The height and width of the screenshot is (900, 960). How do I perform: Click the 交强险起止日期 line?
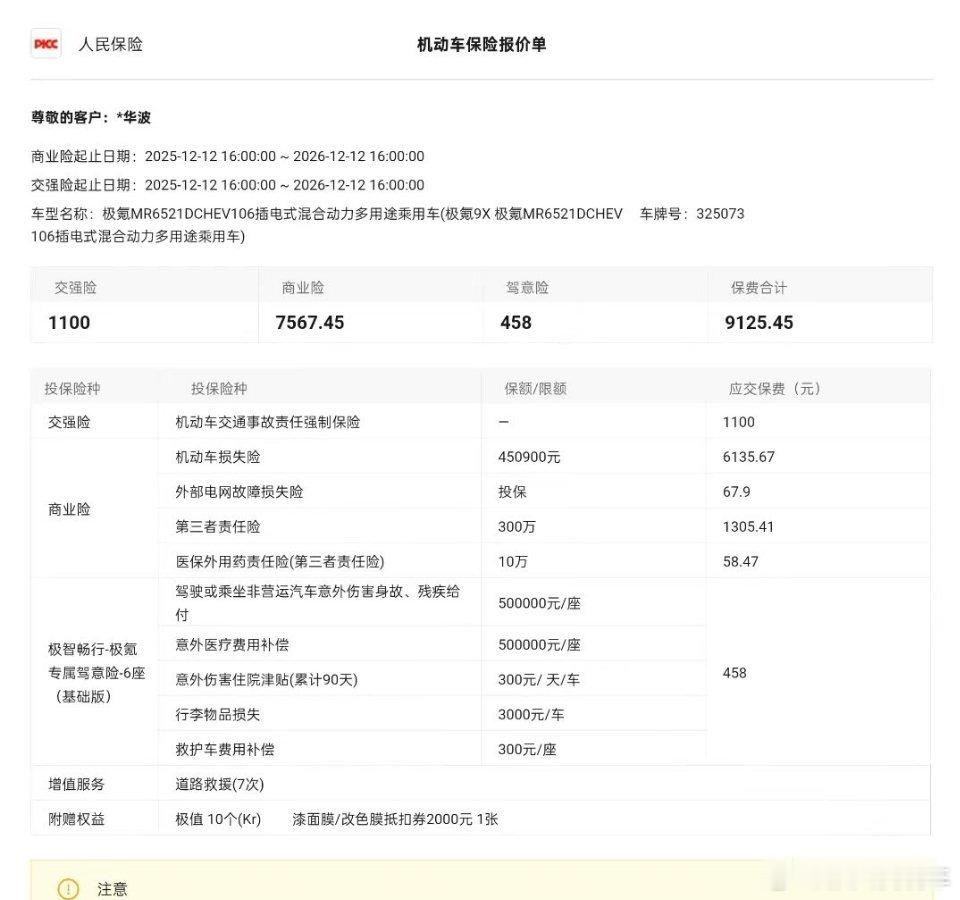click(228, 185)
